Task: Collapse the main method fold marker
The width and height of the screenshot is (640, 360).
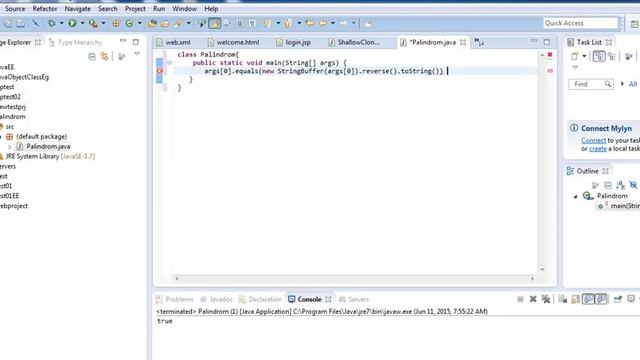Action: [x=169, y=63]
